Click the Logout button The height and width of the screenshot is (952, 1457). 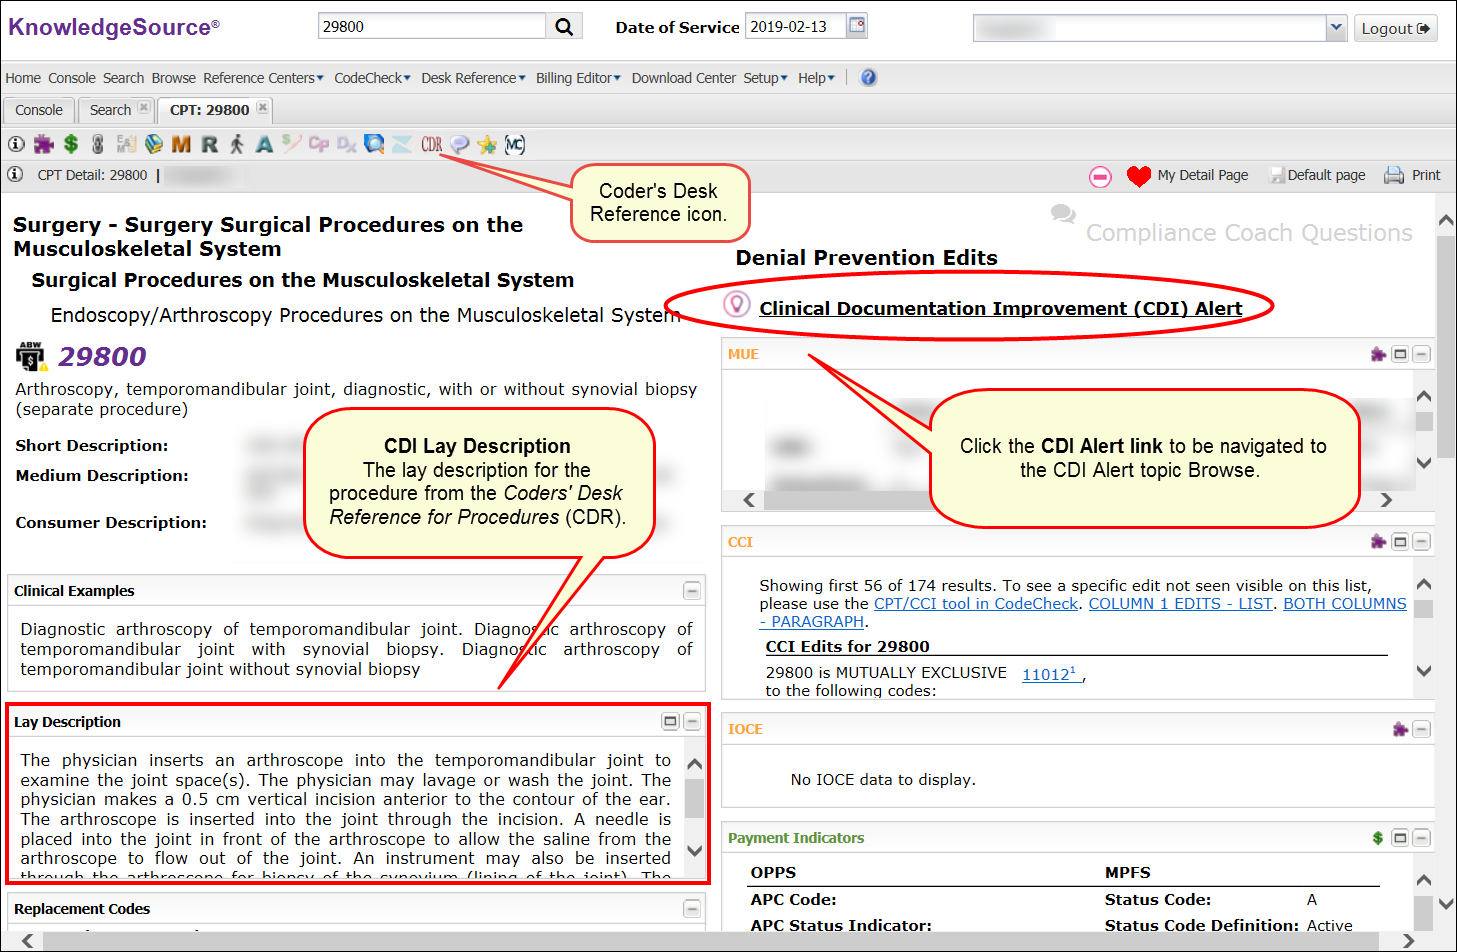1395,28
